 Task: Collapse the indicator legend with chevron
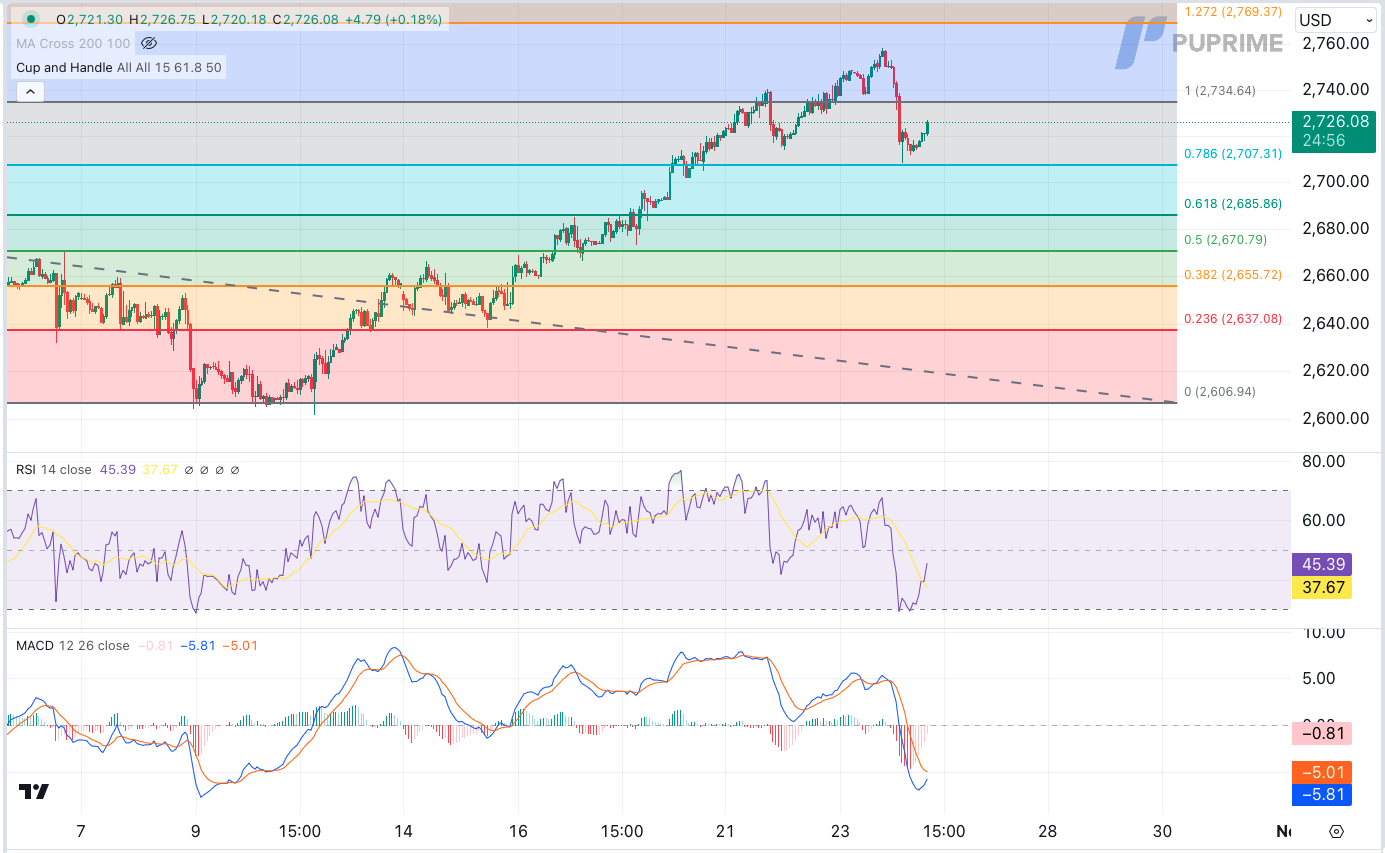(30, 92)
